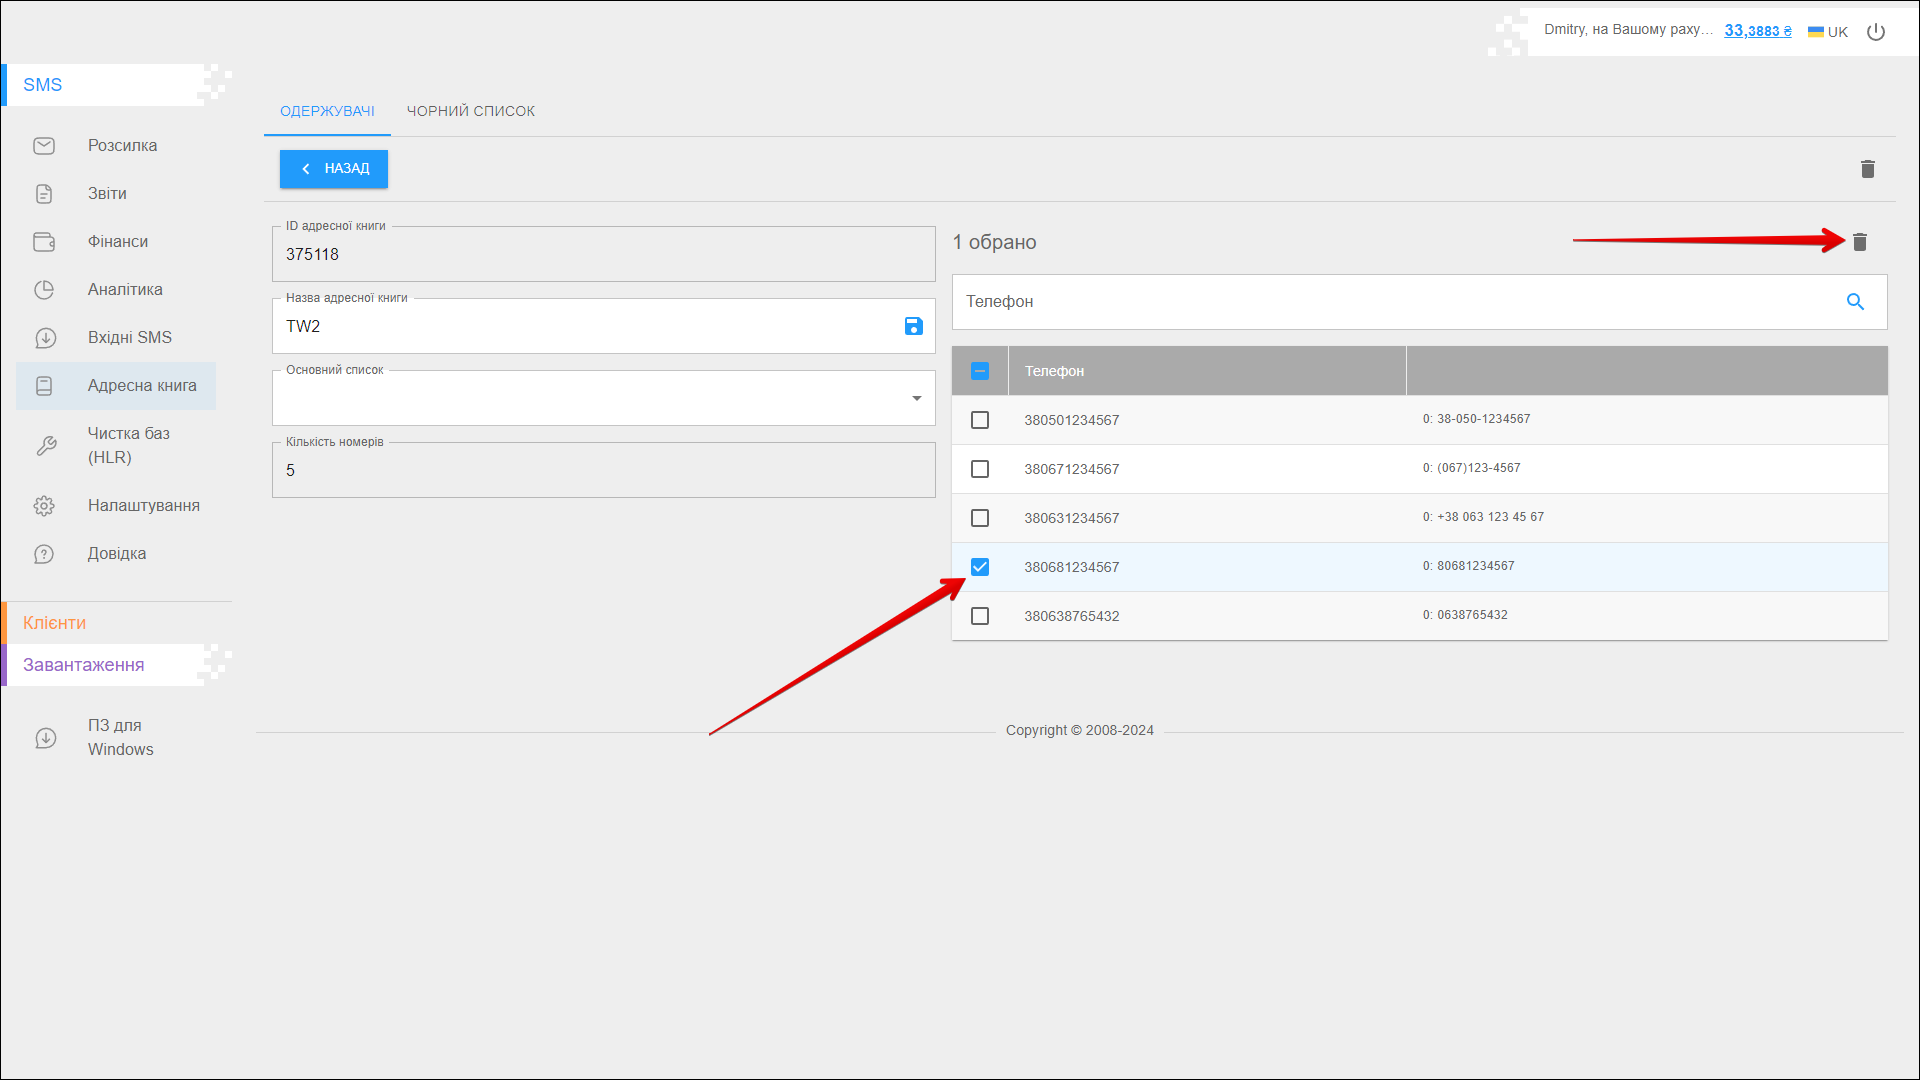Image resolution: width=1920 pixels, height=1080 pixels.
Task: Click the top-right trash icon beside НАЗАД row
Action: [x=1867, y=169]
